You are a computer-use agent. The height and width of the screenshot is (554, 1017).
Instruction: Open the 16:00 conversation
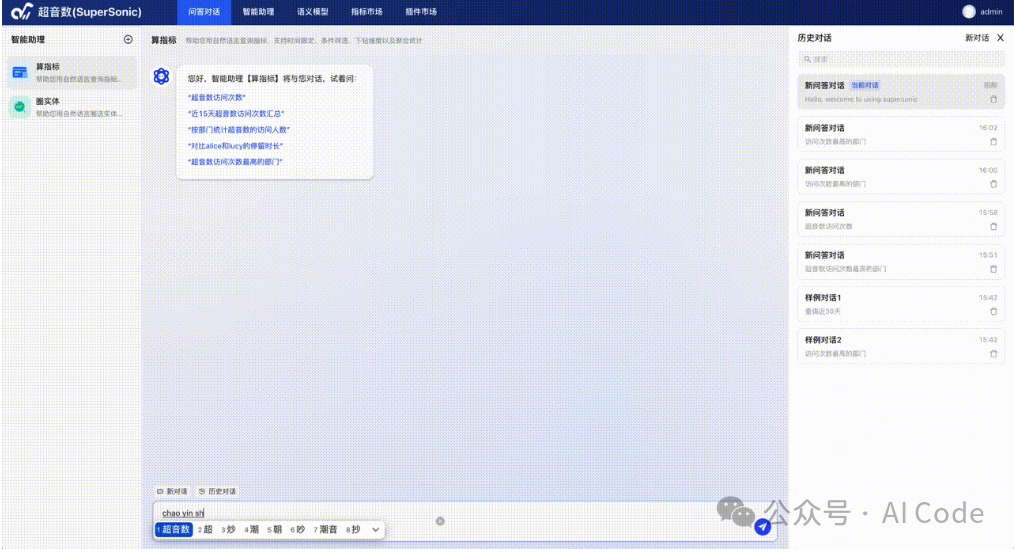(901, 176)
